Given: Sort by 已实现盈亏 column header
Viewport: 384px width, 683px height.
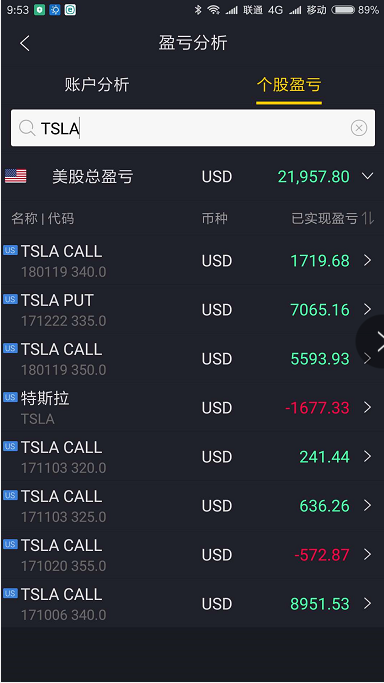Looking at the screenshot, I should [x=324, y=219].
